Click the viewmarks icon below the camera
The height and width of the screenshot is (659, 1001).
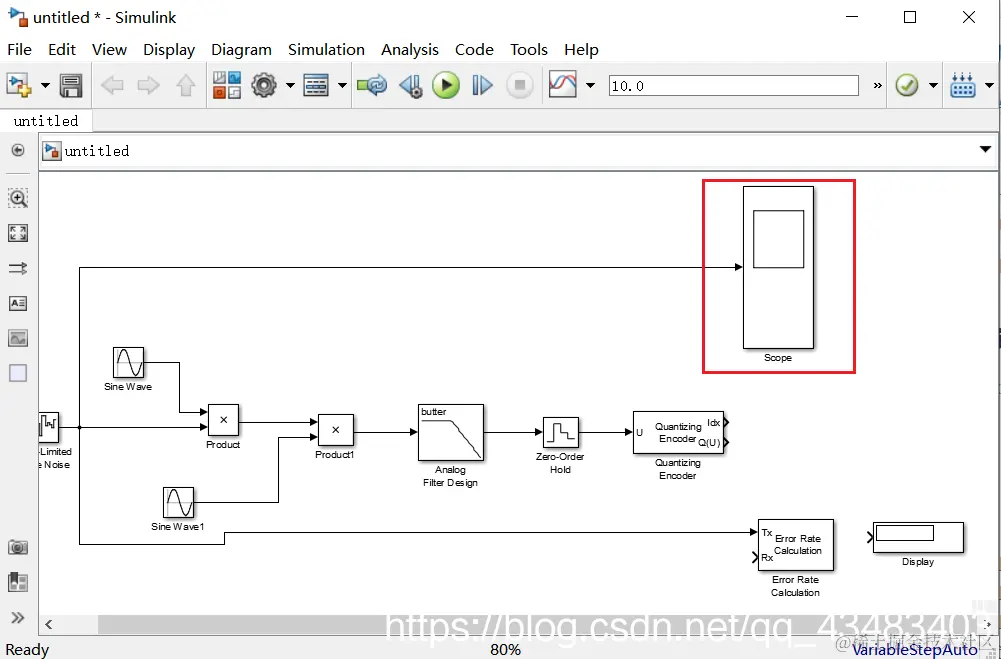click(18, 582)
